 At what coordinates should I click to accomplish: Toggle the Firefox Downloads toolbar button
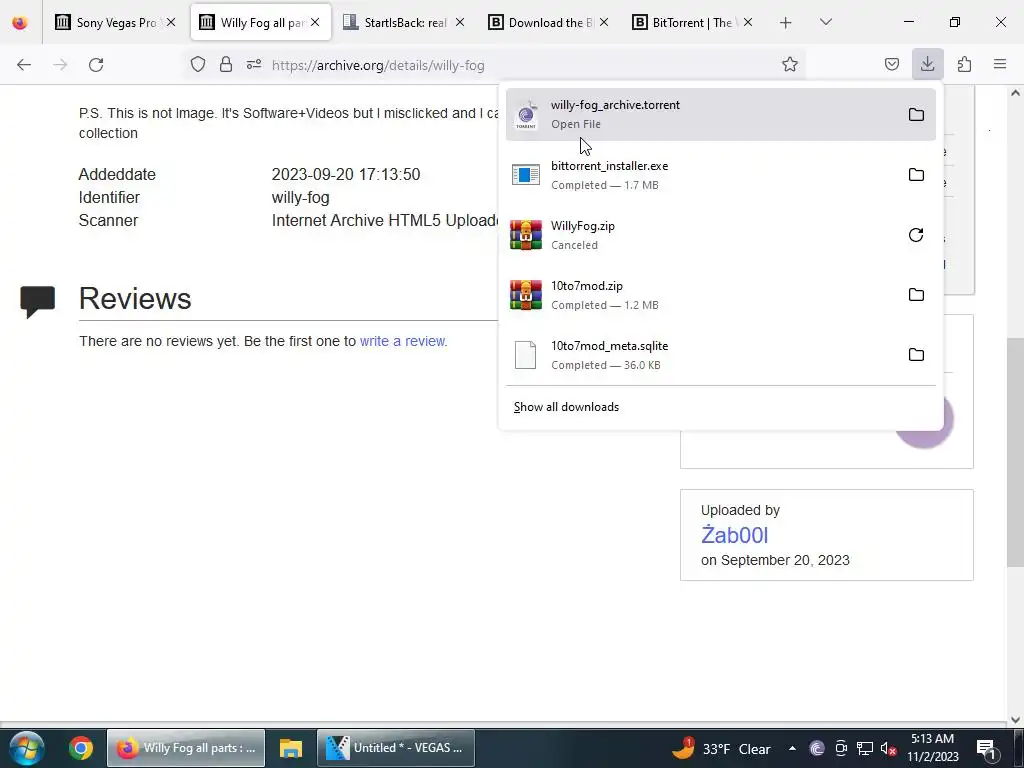coord(927,64)
